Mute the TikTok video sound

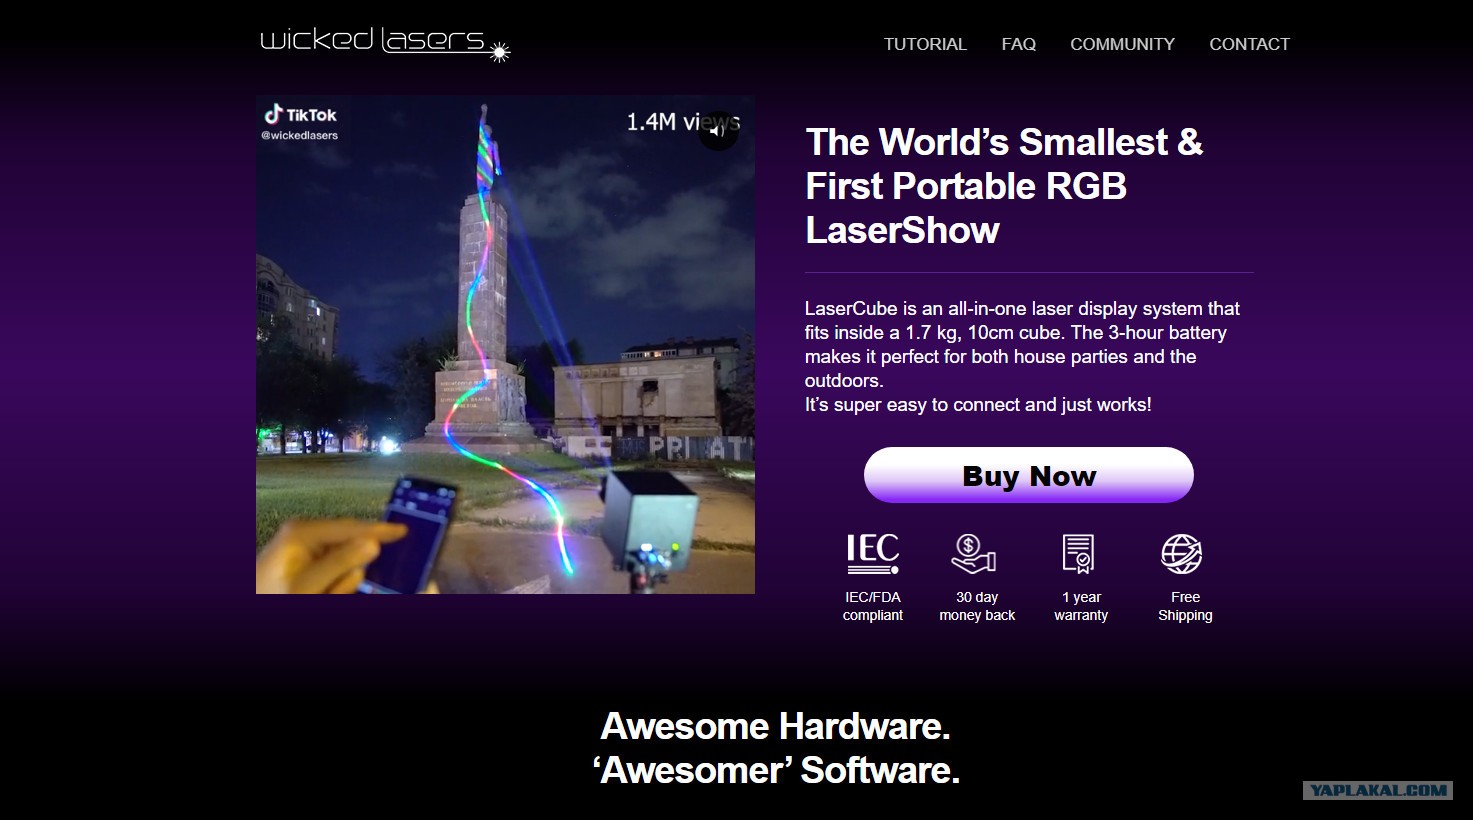(717, 131)
